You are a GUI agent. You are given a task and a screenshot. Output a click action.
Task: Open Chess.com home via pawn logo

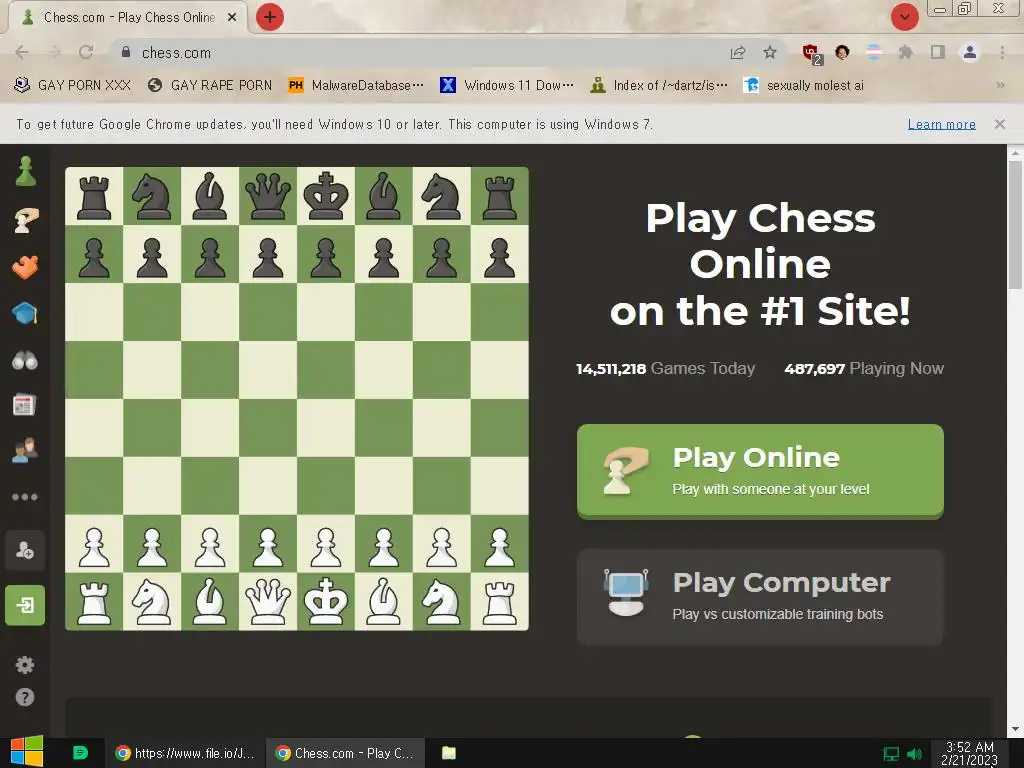25,172
